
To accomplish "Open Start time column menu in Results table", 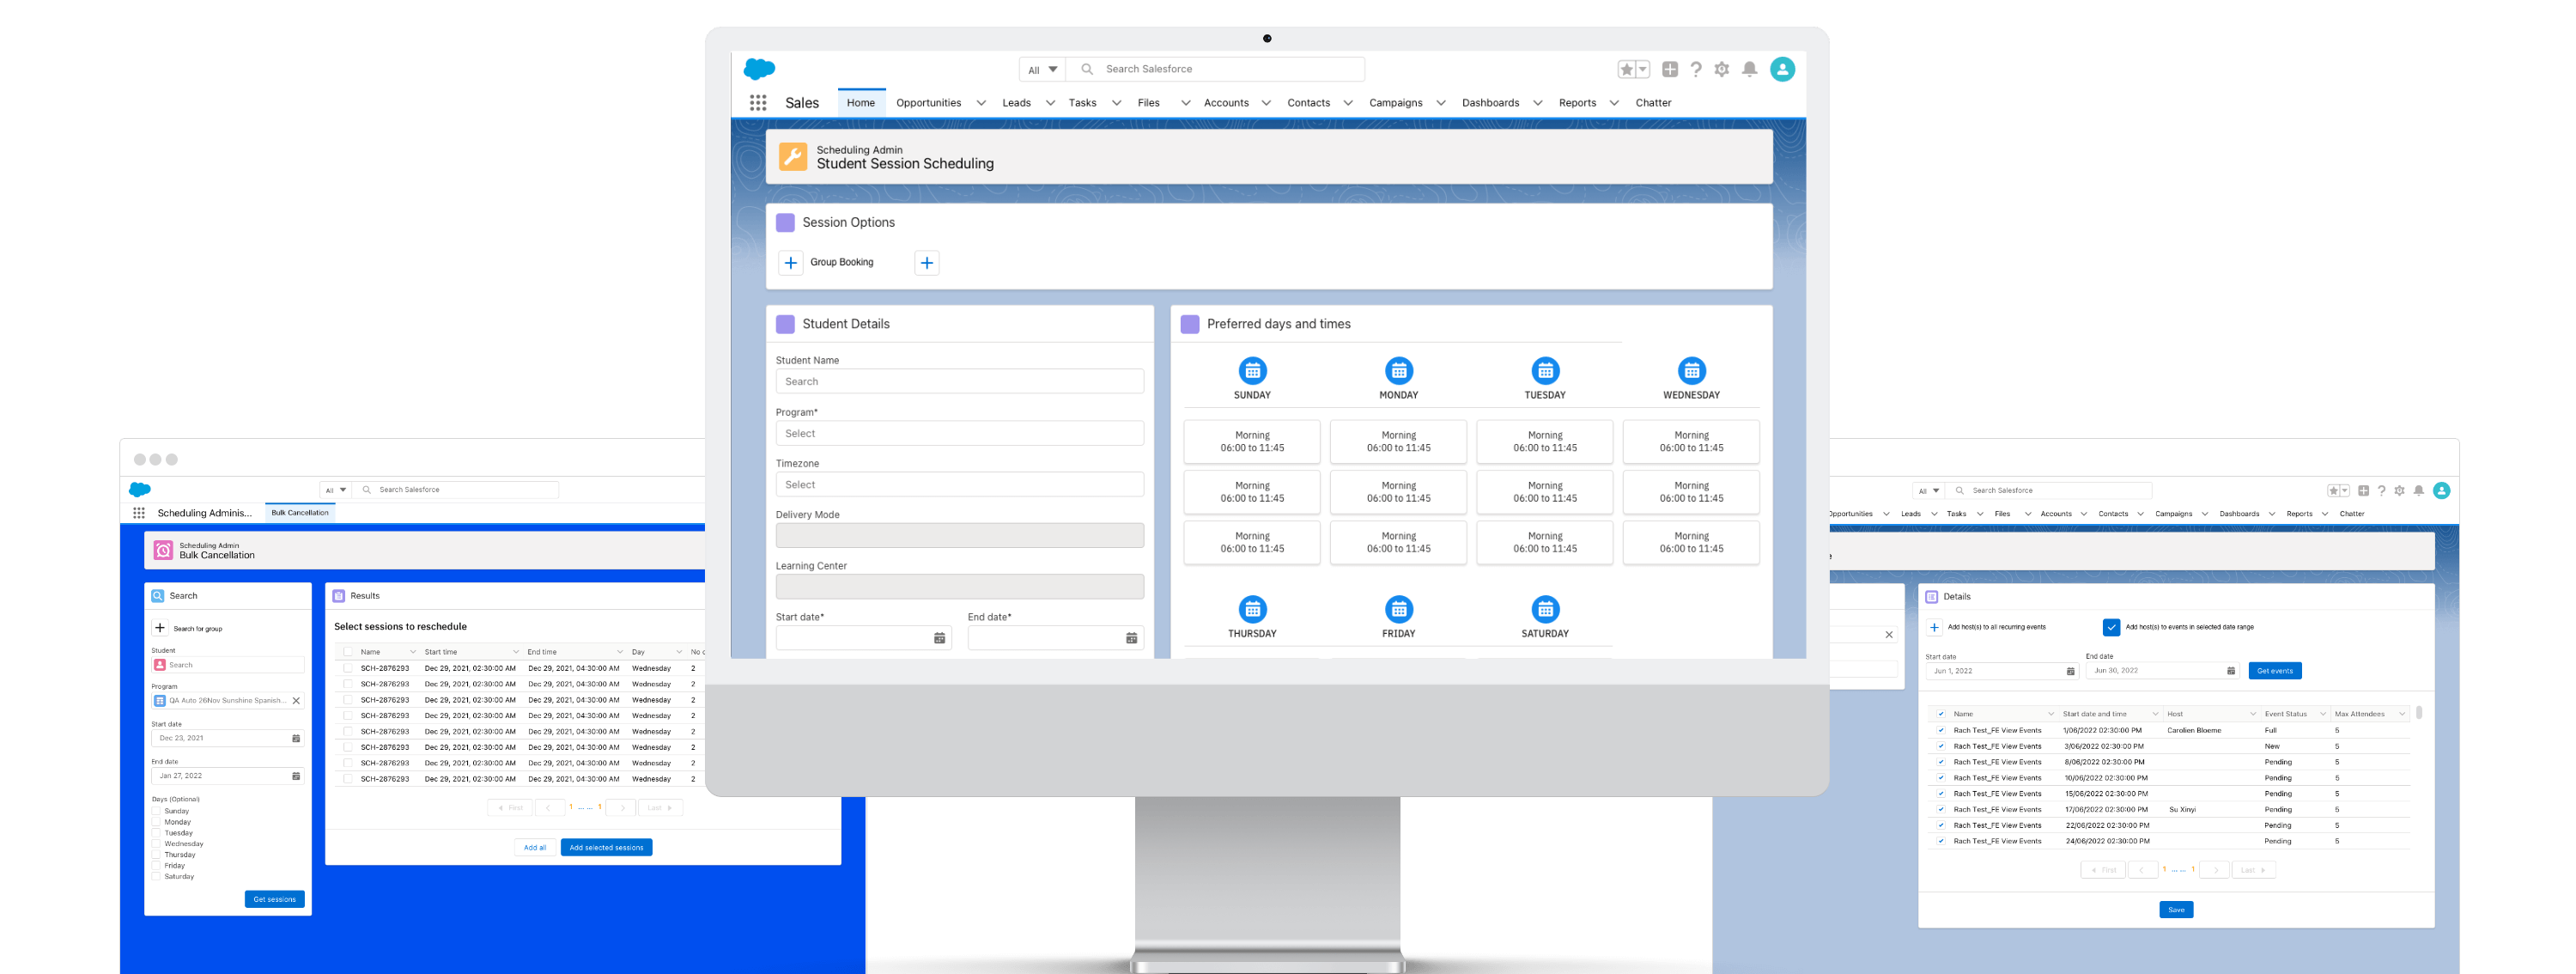I will pos(516,652).
